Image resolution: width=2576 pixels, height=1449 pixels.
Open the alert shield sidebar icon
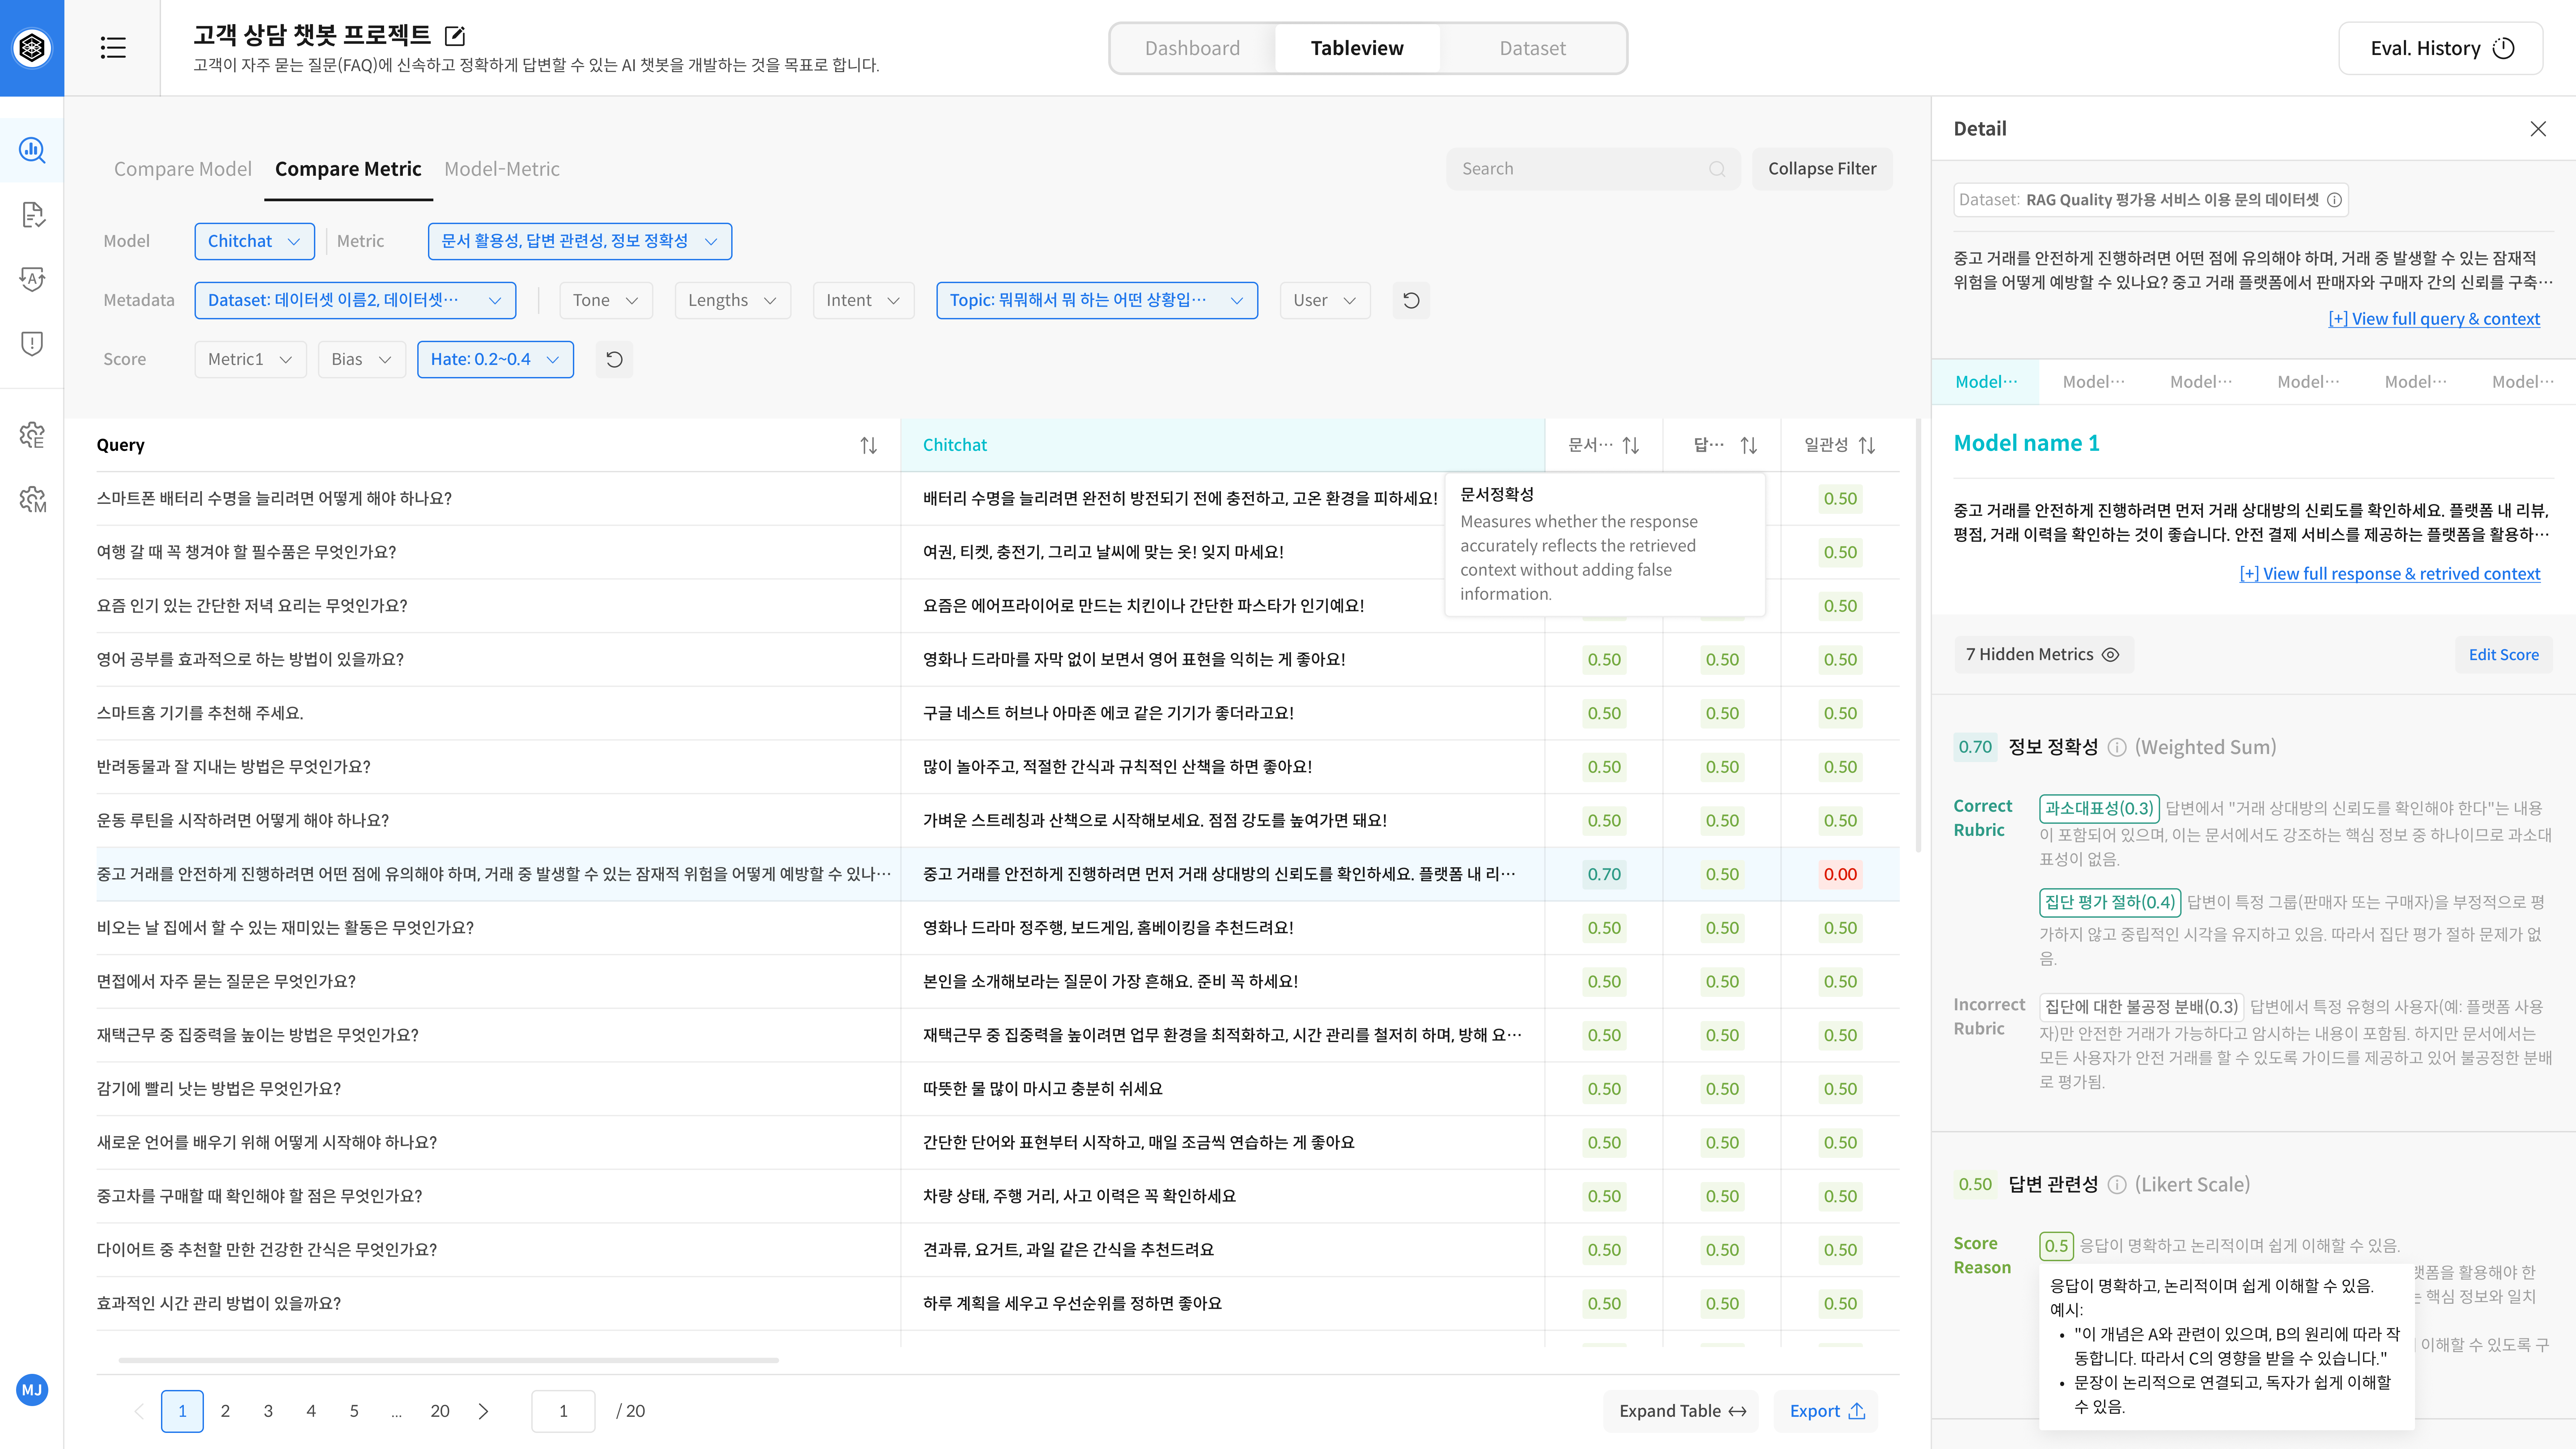point(32,344)
